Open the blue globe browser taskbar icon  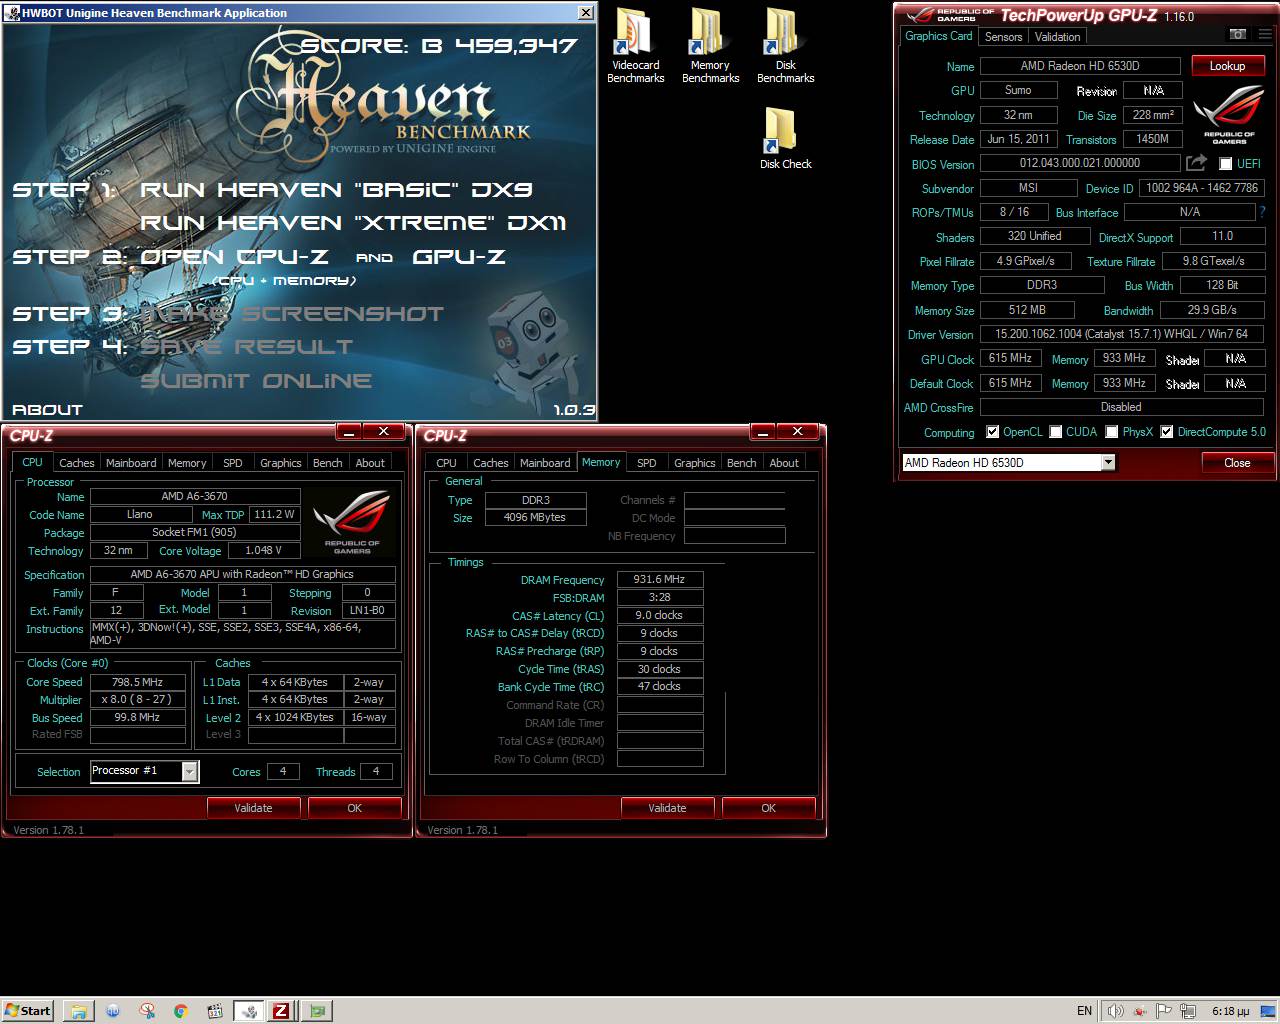(x=113, y=1011)
